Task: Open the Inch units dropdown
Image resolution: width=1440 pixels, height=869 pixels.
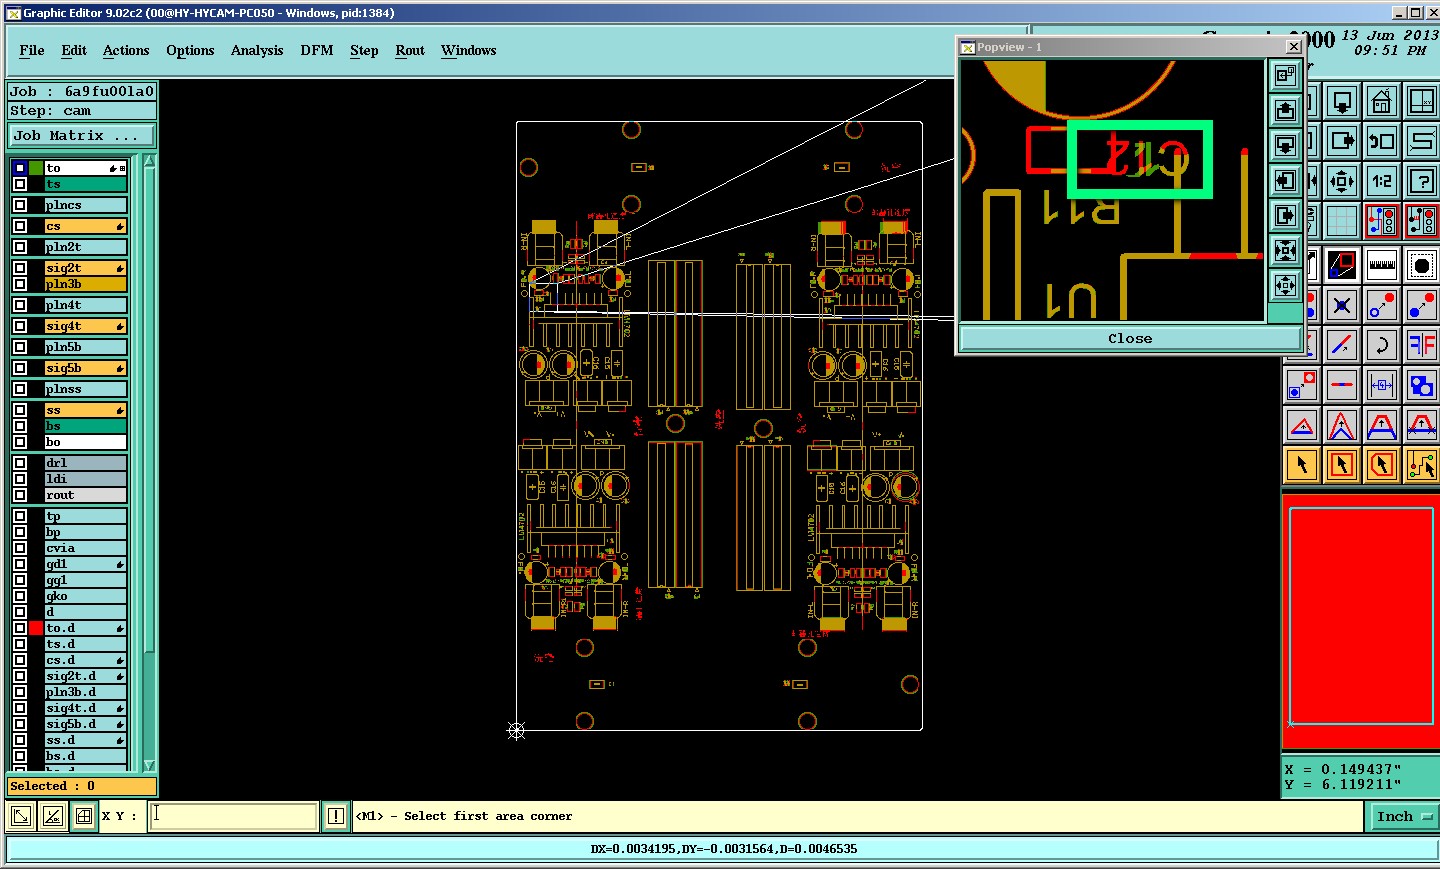Action: [1402, 816]
